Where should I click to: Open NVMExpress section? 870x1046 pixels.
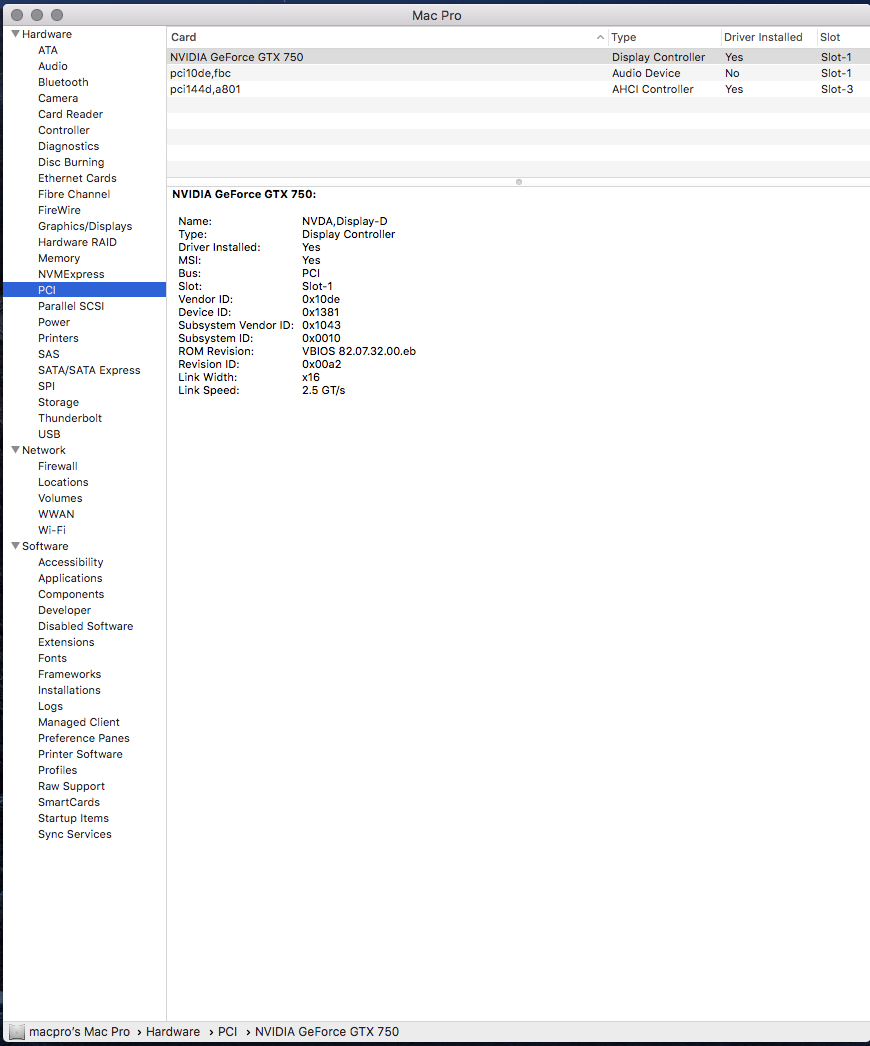[x=71, y=274]
